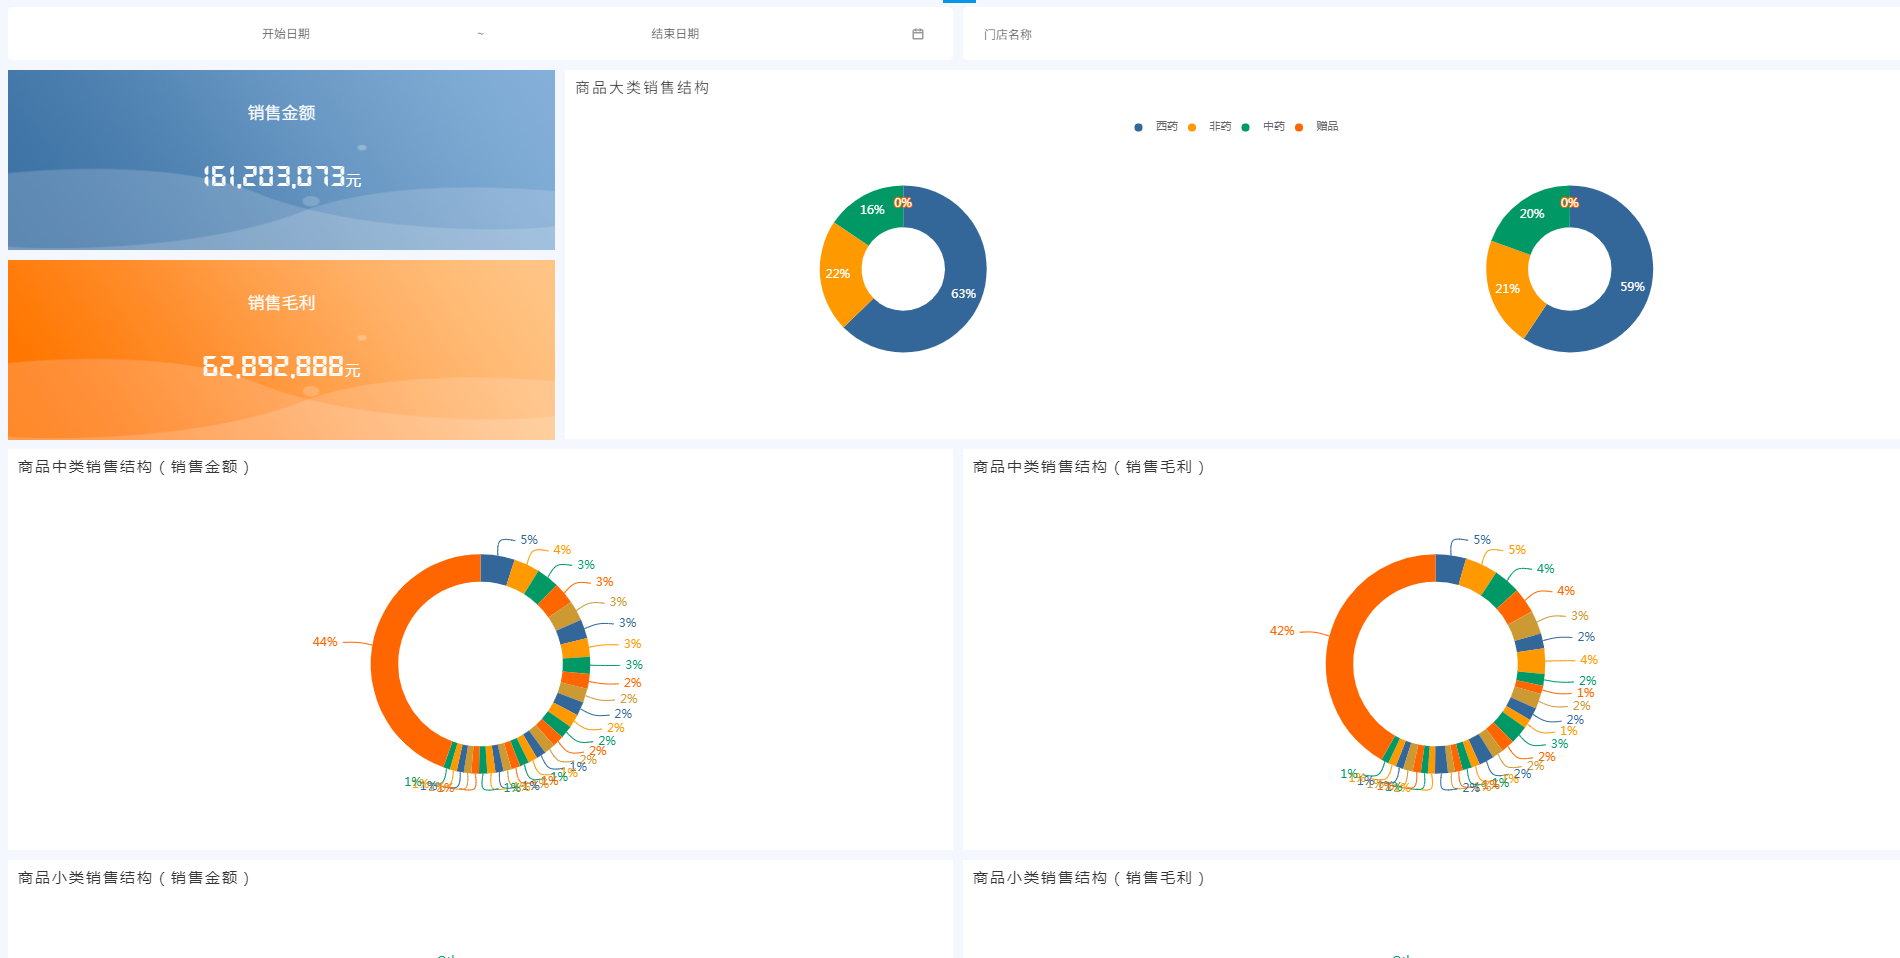Select the 59% blue slice in right donut
Viewport: 1900px width, 958px height.
[x=1630, y=288]
